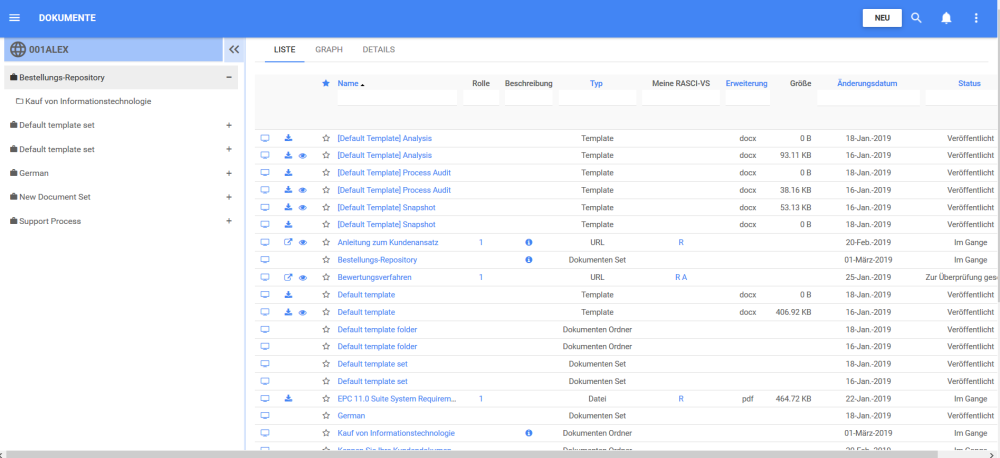Image resolution: width=1000 pixels, height=458 pixels.
Task: Click the filter field under the Name column
Action: coord(397,98)
